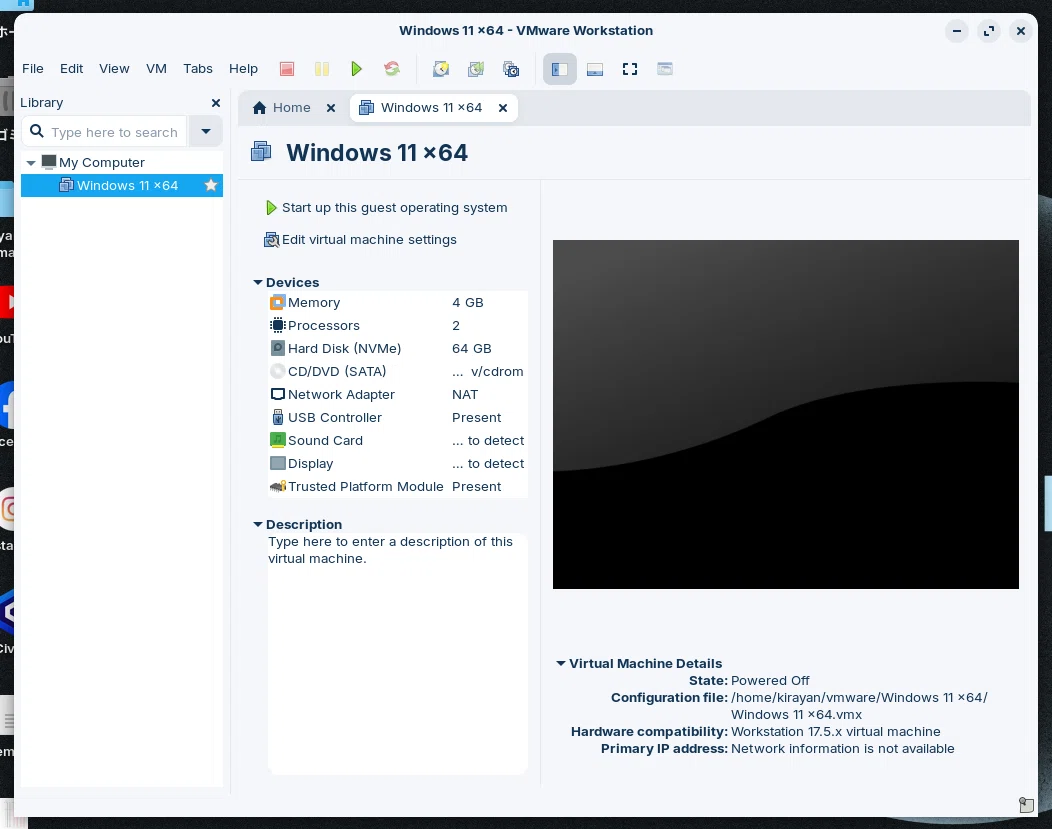Collapse the Virtual Machine Details section

561,663
